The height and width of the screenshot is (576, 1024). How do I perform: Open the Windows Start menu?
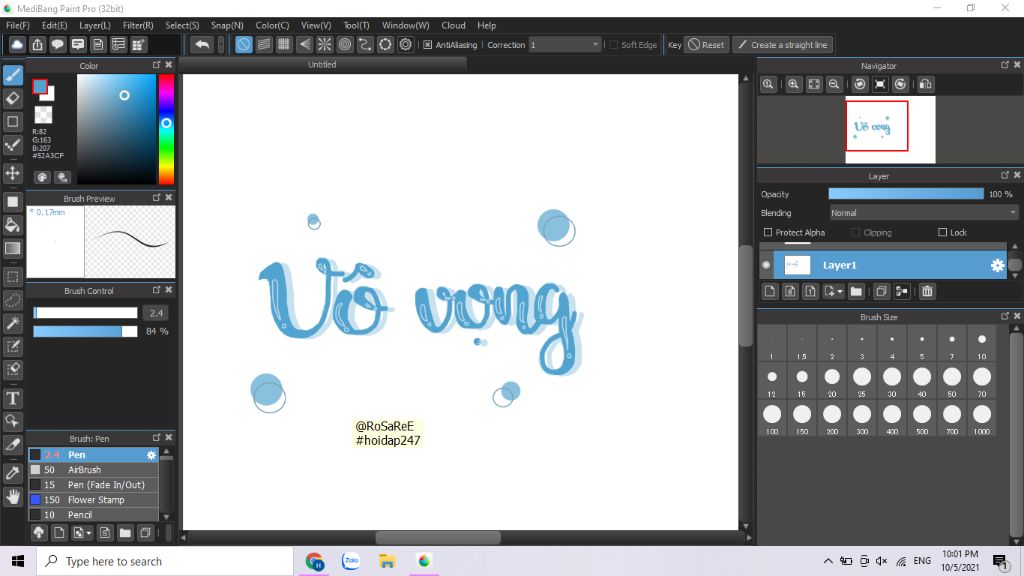(18, 561)
